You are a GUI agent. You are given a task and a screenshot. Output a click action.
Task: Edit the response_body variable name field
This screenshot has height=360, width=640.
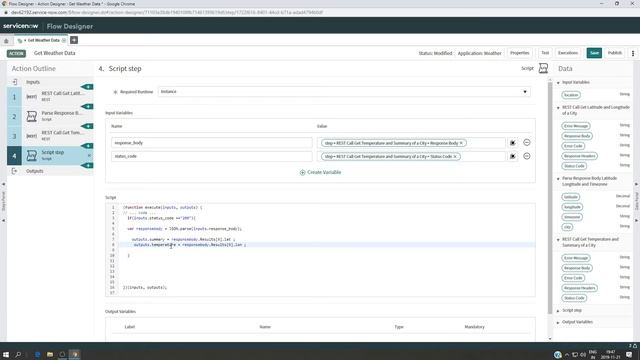[212, 143]
